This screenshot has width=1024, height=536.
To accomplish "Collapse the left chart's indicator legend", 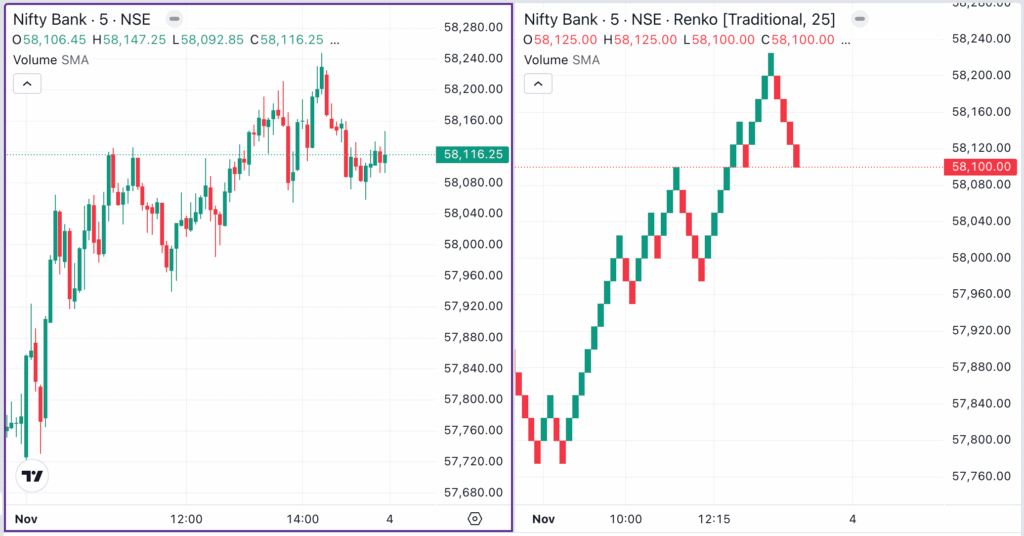I will pos(27,83).
